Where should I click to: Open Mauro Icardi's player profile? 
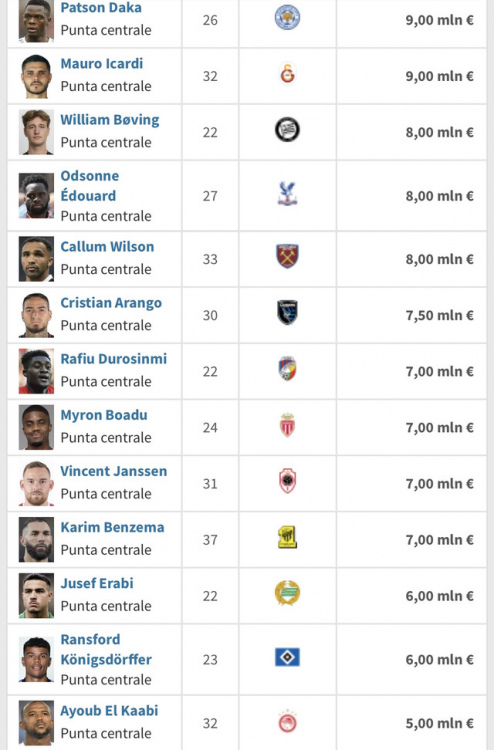(x=102, y=64)
